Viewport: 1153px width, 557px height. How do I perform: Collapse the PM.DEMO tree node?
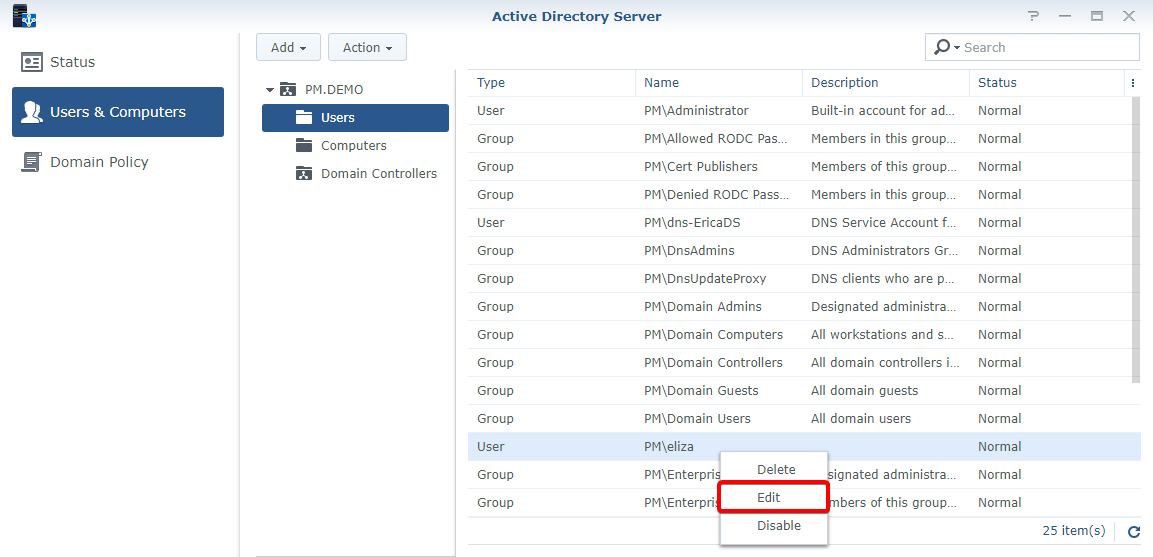[270, 90]
